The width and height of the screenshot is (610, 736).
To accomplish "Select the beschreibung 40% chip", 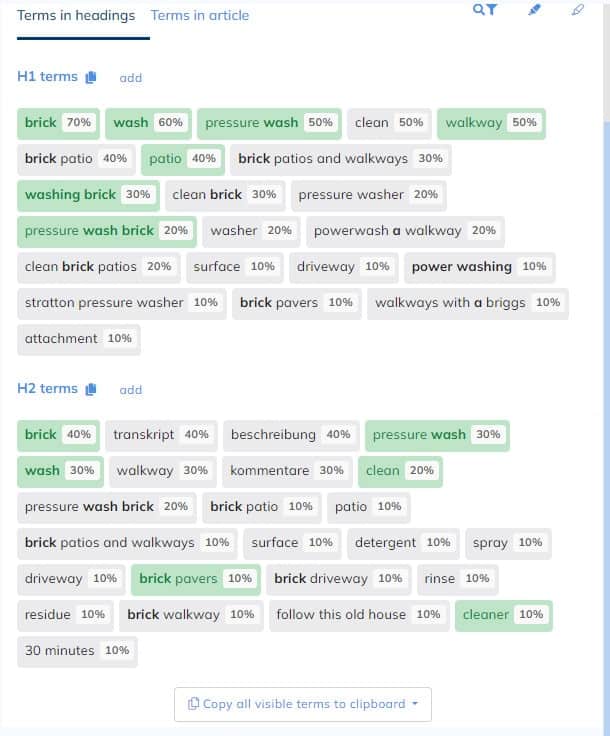I will click(291, 436).
